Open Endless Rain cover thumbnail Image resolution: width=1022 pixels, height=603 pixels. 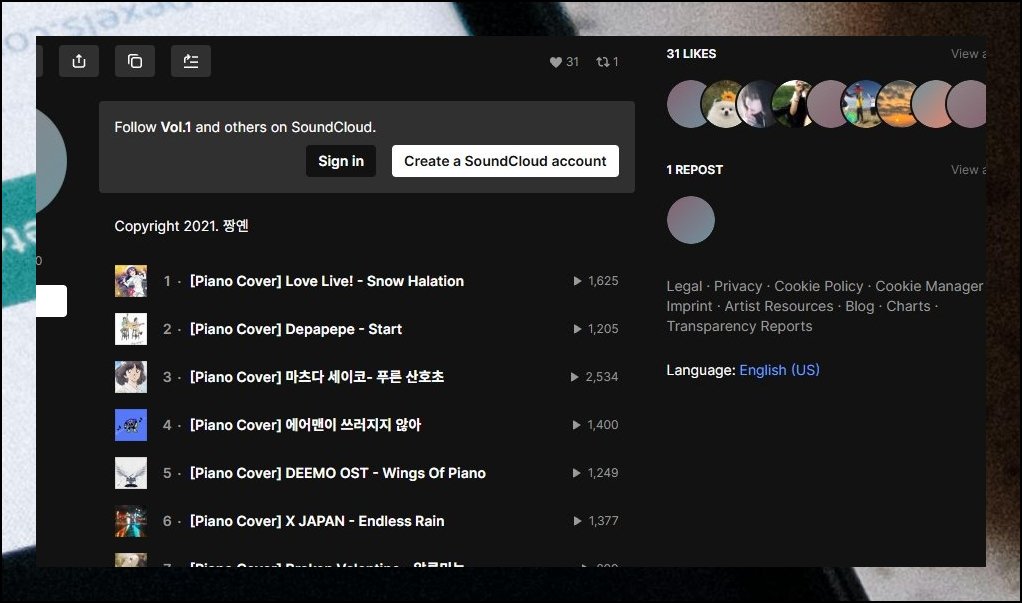click(x=131, y=521)
